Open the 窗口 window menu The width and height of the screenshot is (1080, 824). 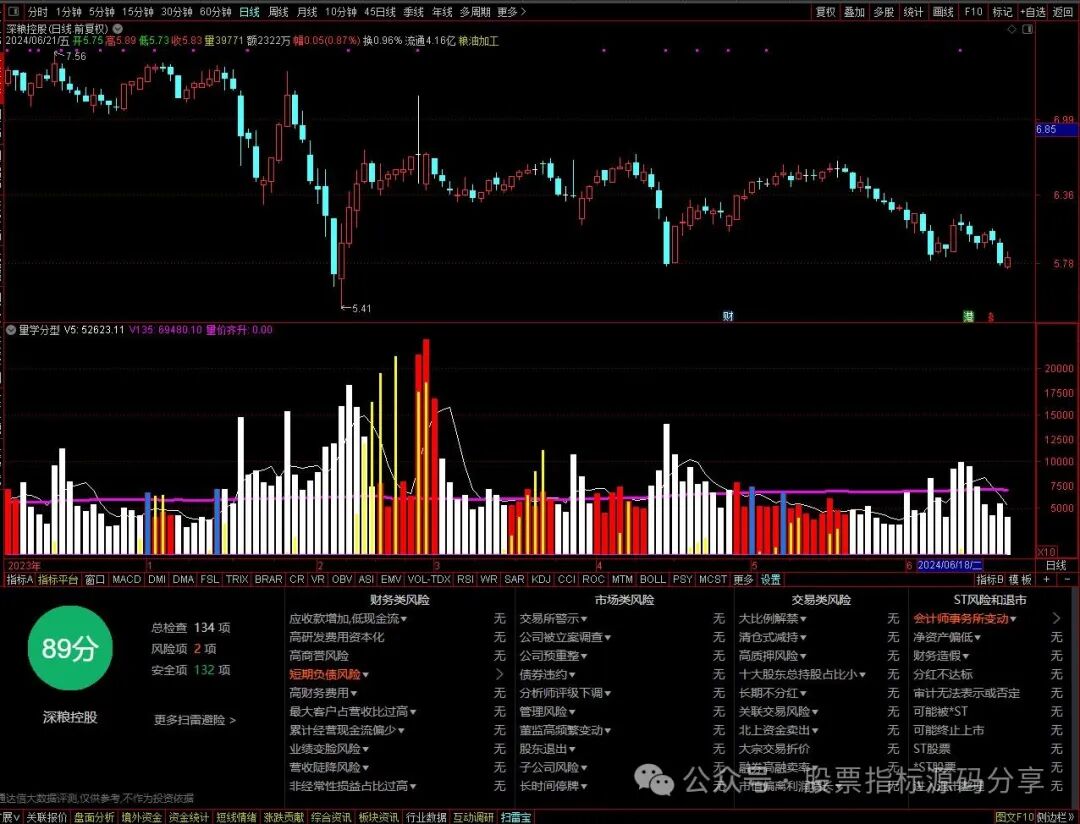[x=94, y=579]
